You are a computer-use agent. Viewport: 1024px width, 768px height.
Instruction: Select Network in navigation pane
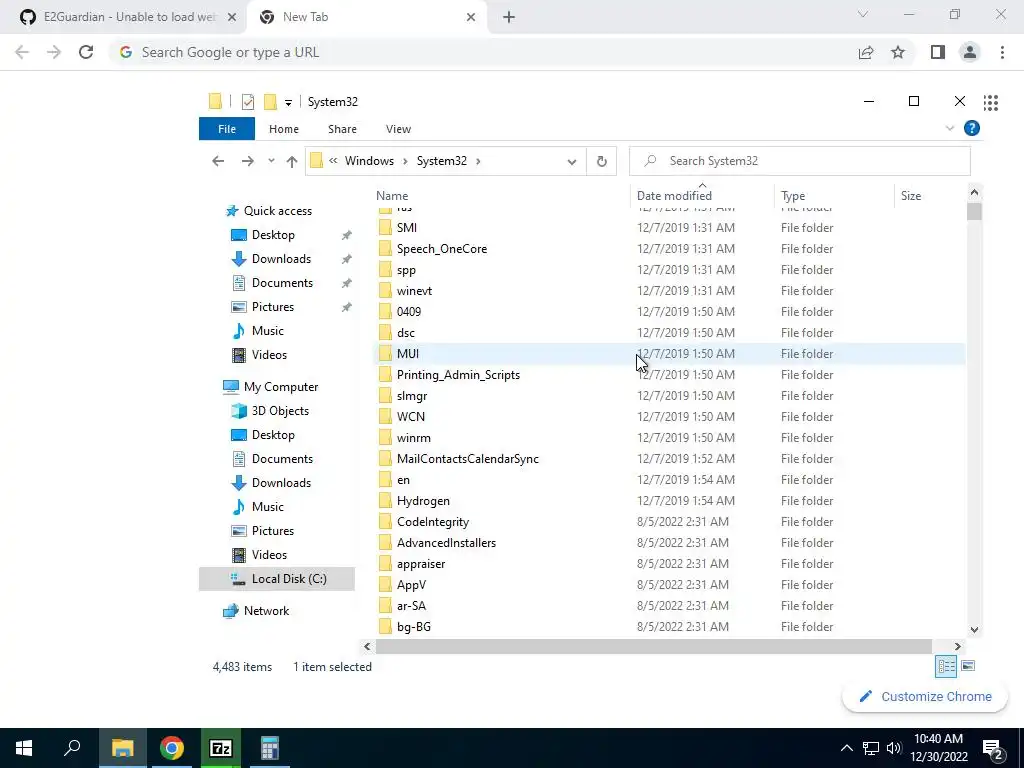(x=266, y=611)
